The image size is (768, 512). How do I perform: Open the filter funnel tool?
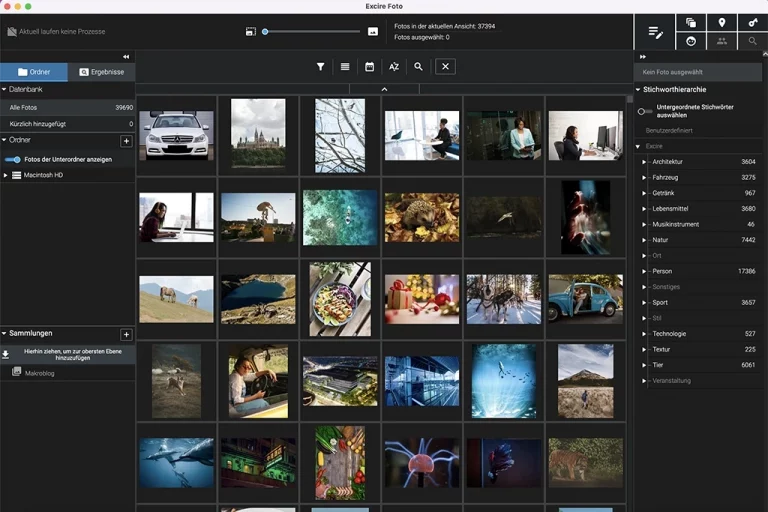[320, 66]
